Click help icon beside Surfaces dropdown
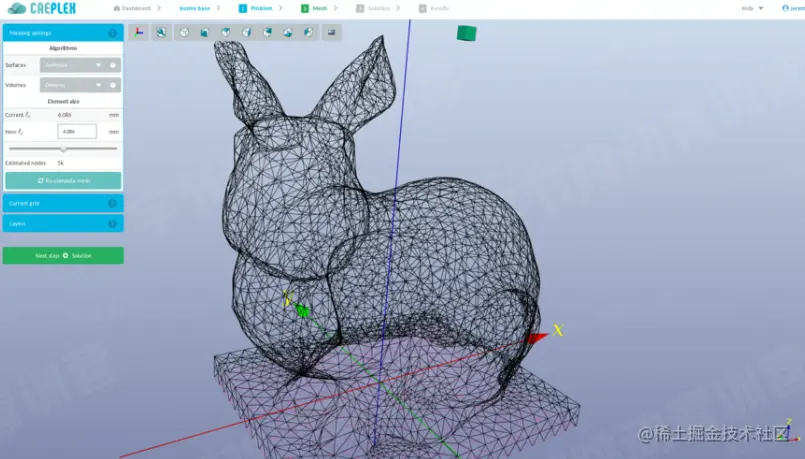 coord(113,65)
